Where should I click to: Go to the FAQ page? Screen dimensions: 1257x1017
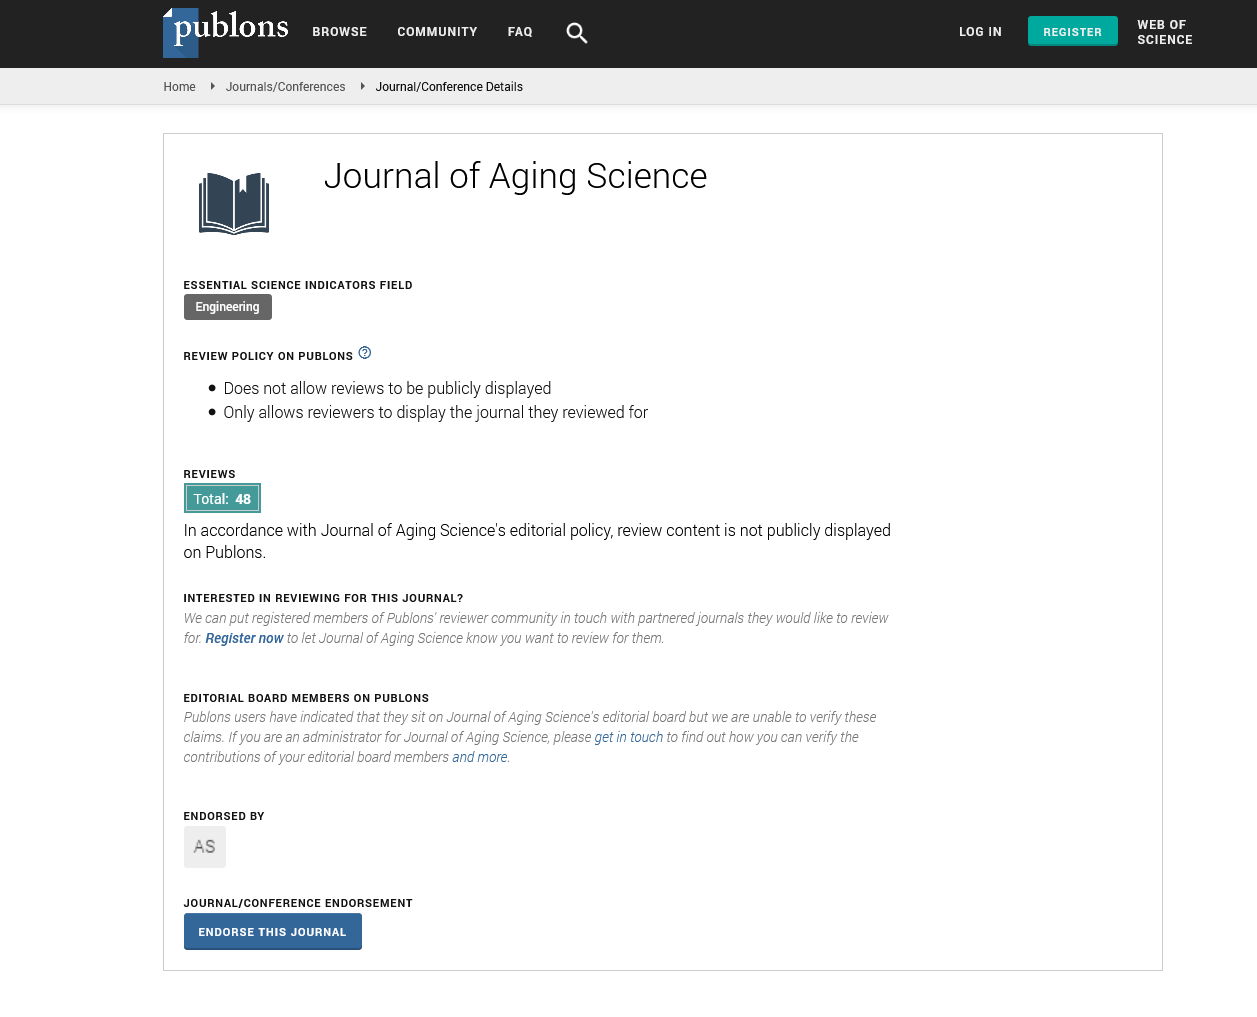520,32
